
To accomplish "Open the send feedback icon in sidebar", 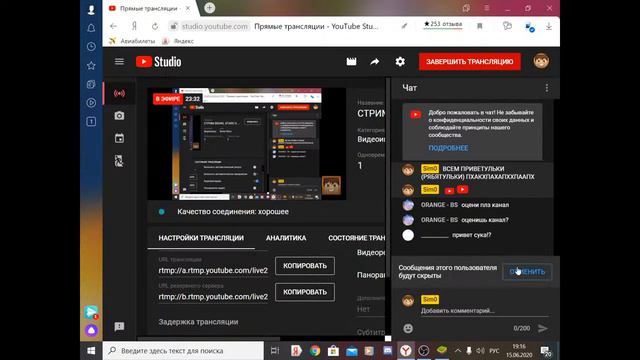I will (119, 327).
